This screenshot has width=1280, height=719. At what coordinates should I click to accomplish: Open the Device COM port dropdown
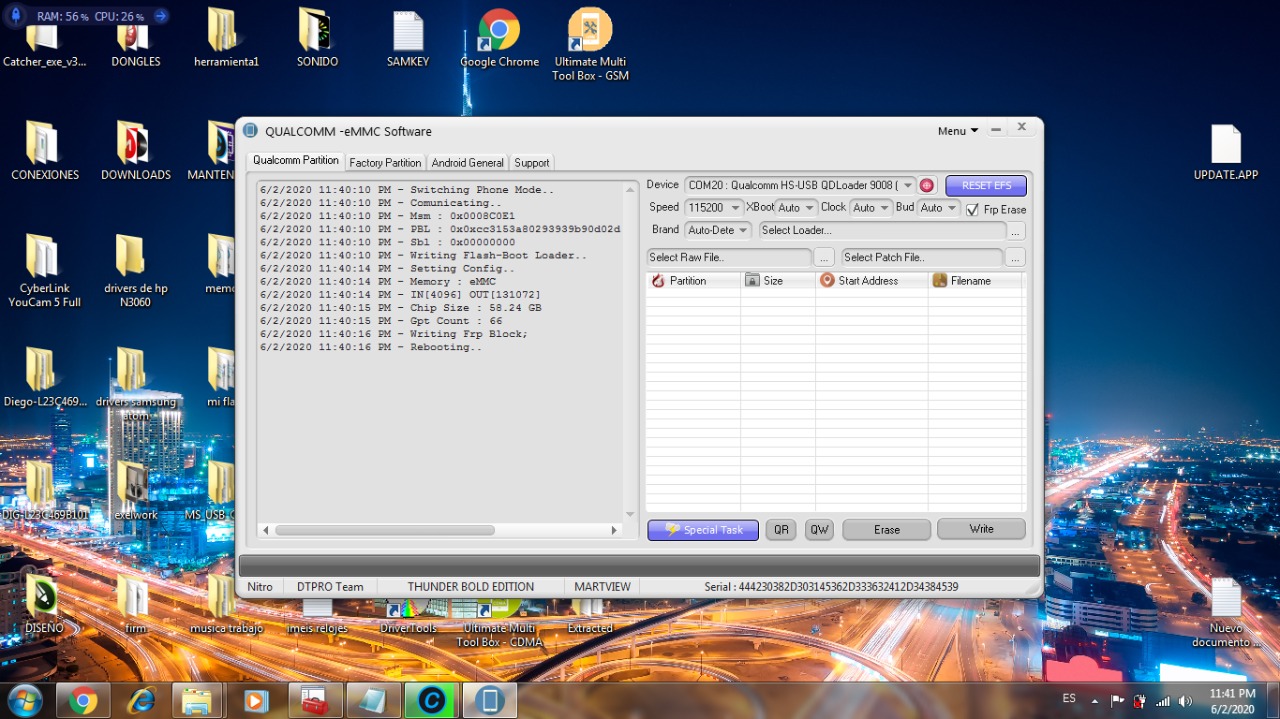tap(907, 186)
